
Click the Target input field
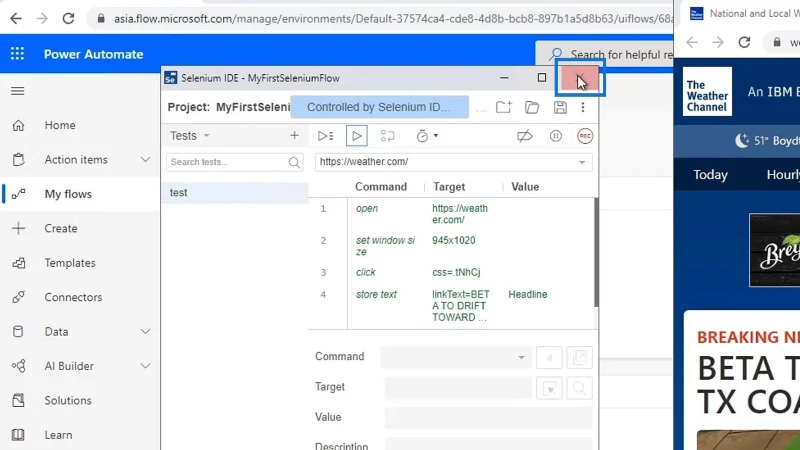[x=458, y=387]
